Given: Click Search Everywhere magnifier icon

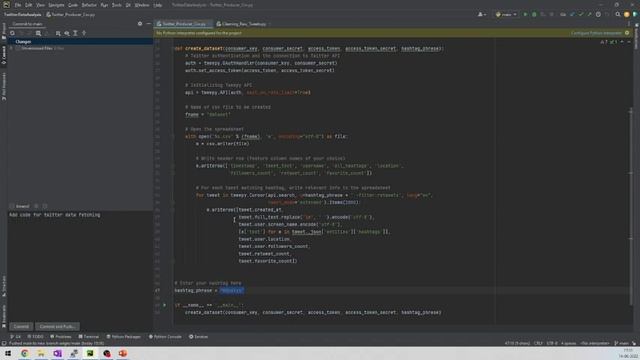Looking at the screenshot, I should click(x=618, y=15).
